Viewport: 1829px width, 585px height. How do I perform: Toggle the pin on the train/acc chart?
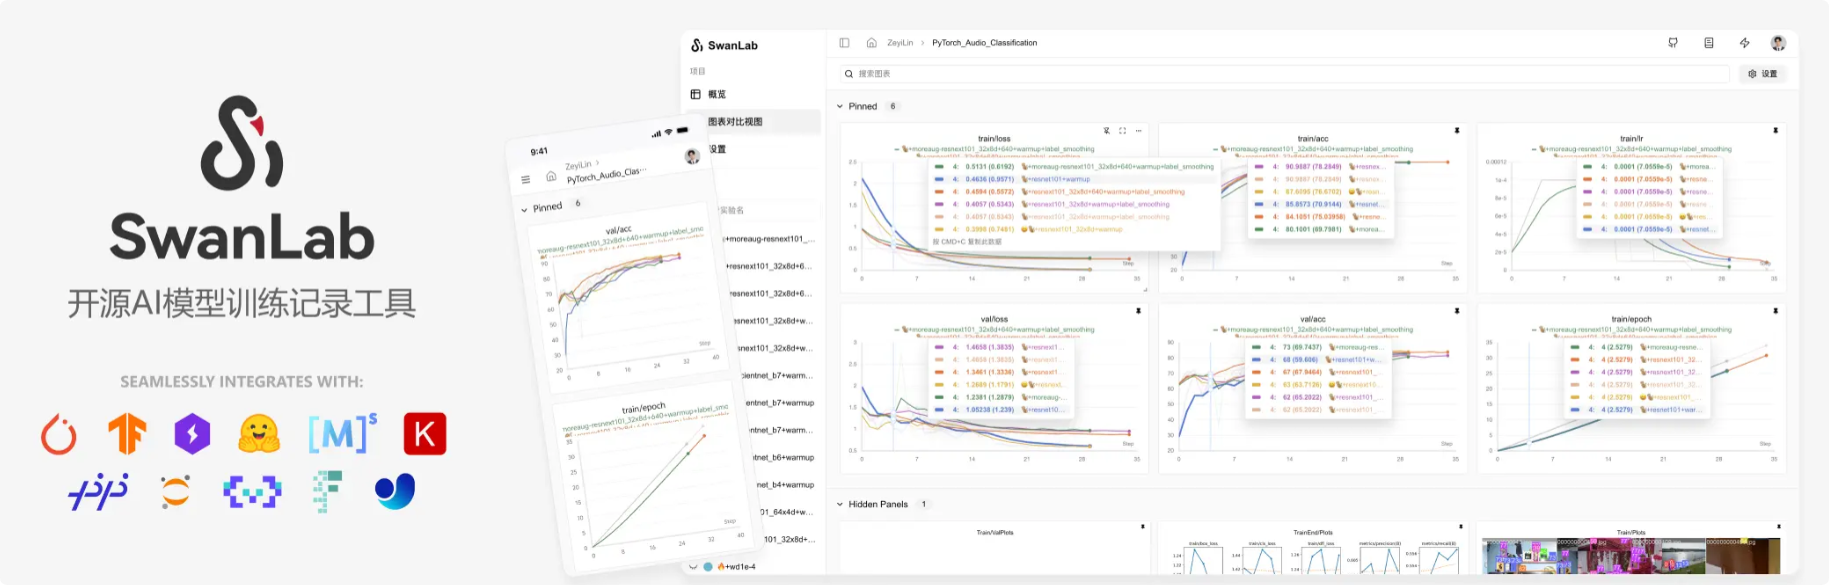click(x=1457, y=131)
